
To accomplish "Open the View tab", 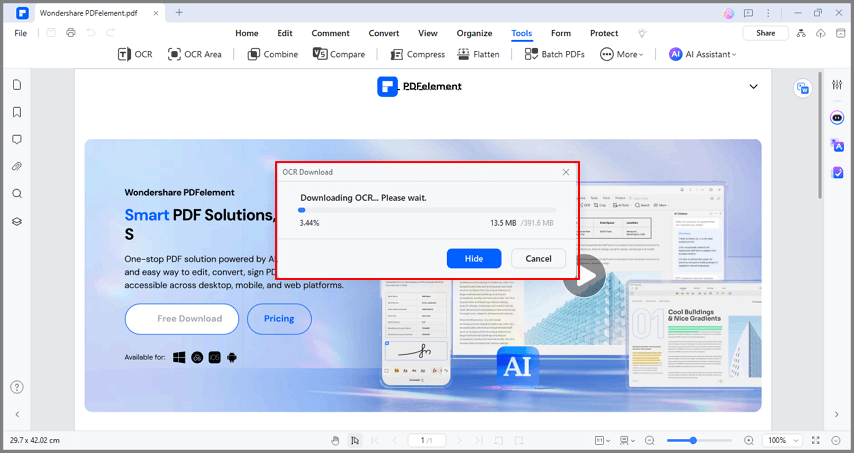I will pyautogui.click(x=428, y=33).
